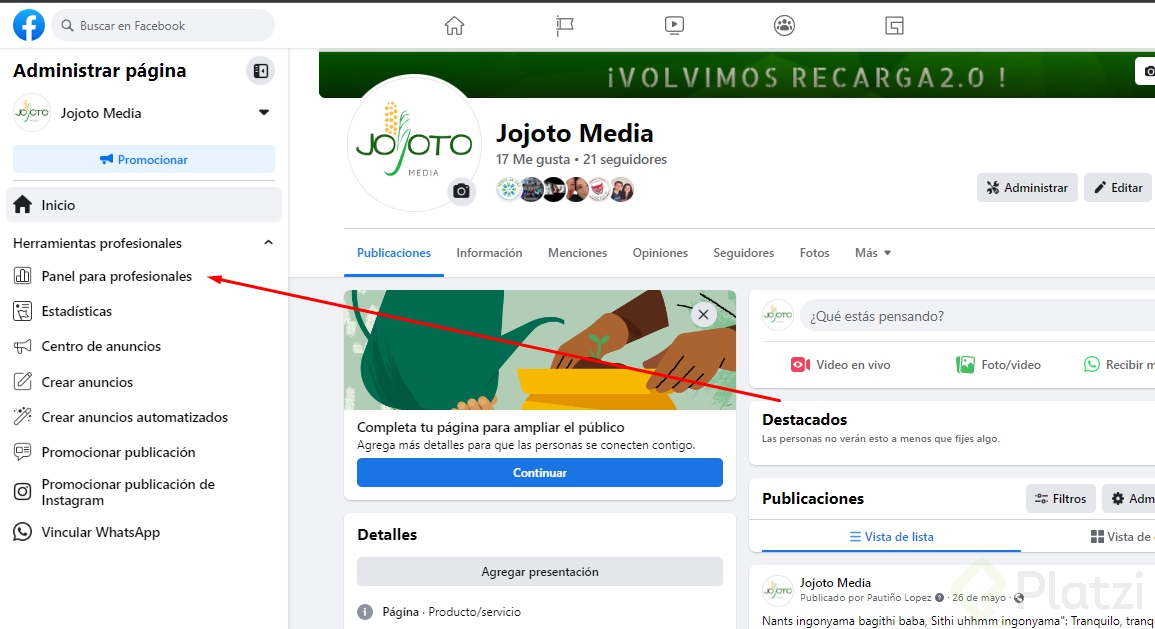Click the Jojoto Media avatar beside post box
The height and width of the screenshot is (629, 1155).
click(x=778, y=315)
